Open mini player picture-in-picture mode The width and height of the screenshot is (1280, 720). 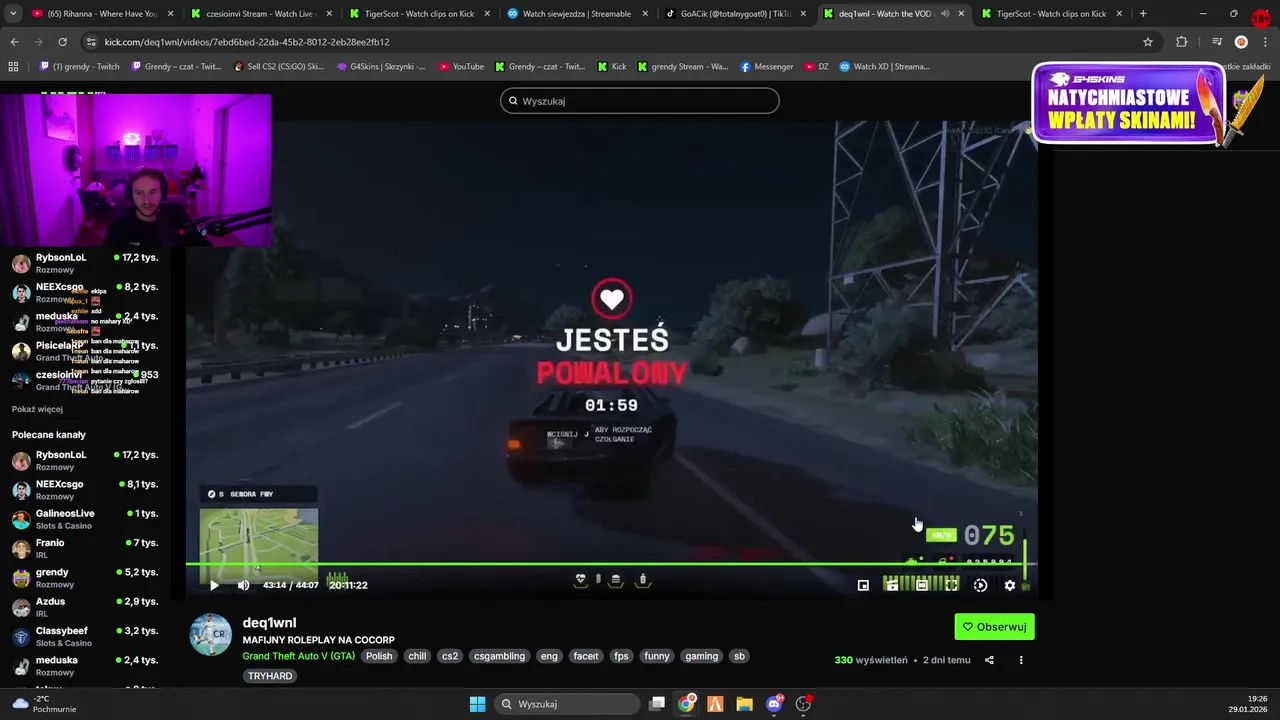coord(863,585)
